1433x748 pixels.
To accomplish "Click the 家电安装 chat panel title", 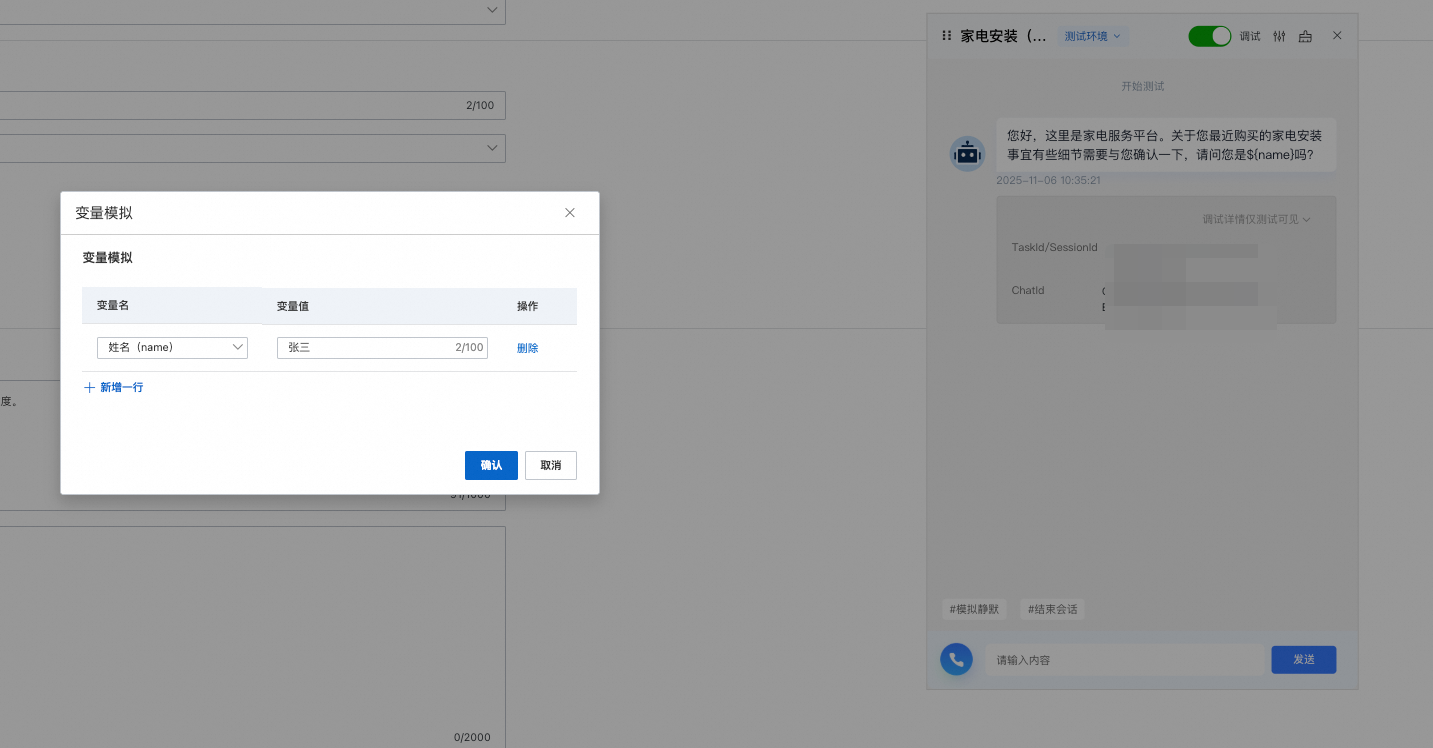I will [x=1003, y=36].
